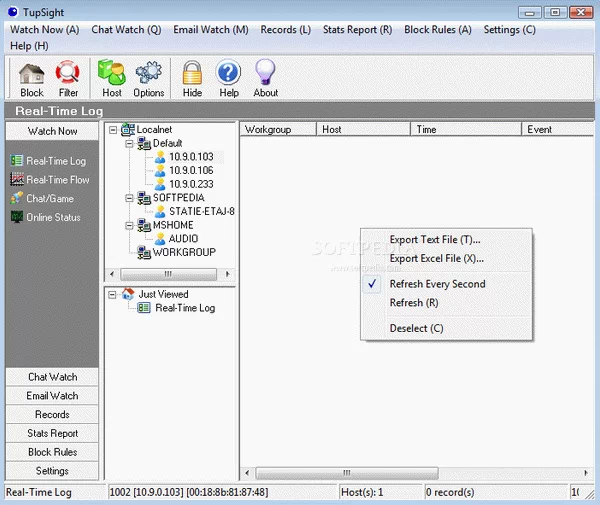Open Options gear icon
This screenshot has height=505, width=600.
tap(149, 78)
